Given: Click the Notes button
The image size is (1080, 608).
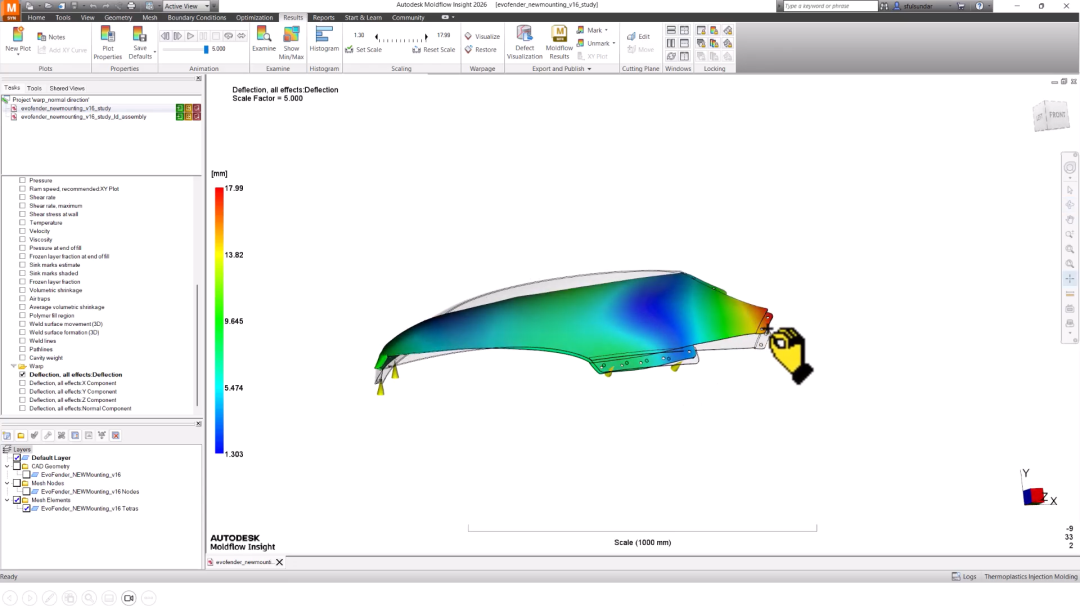Looking at the screenshot, I should [52, 37].
